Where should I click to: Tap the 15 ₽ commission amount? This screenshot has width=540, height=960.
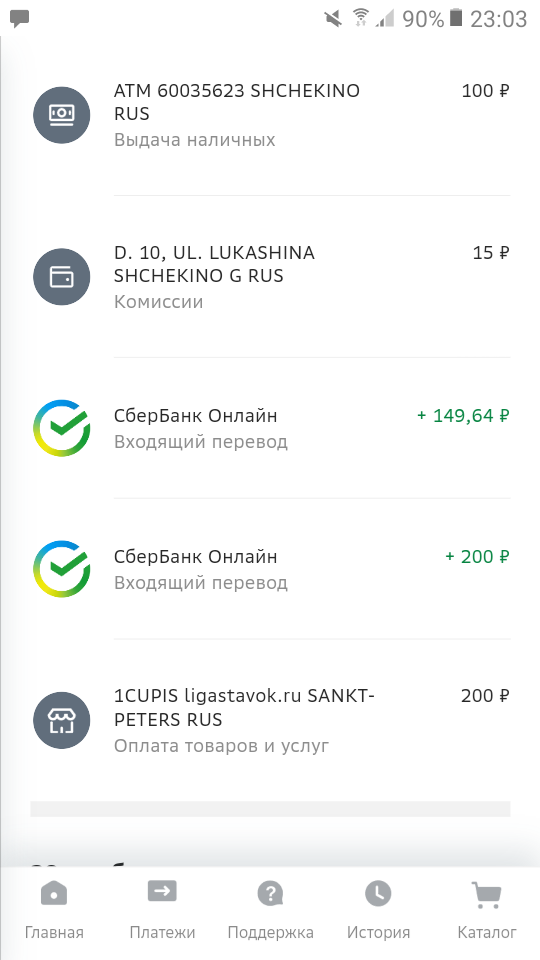point(490,253)
